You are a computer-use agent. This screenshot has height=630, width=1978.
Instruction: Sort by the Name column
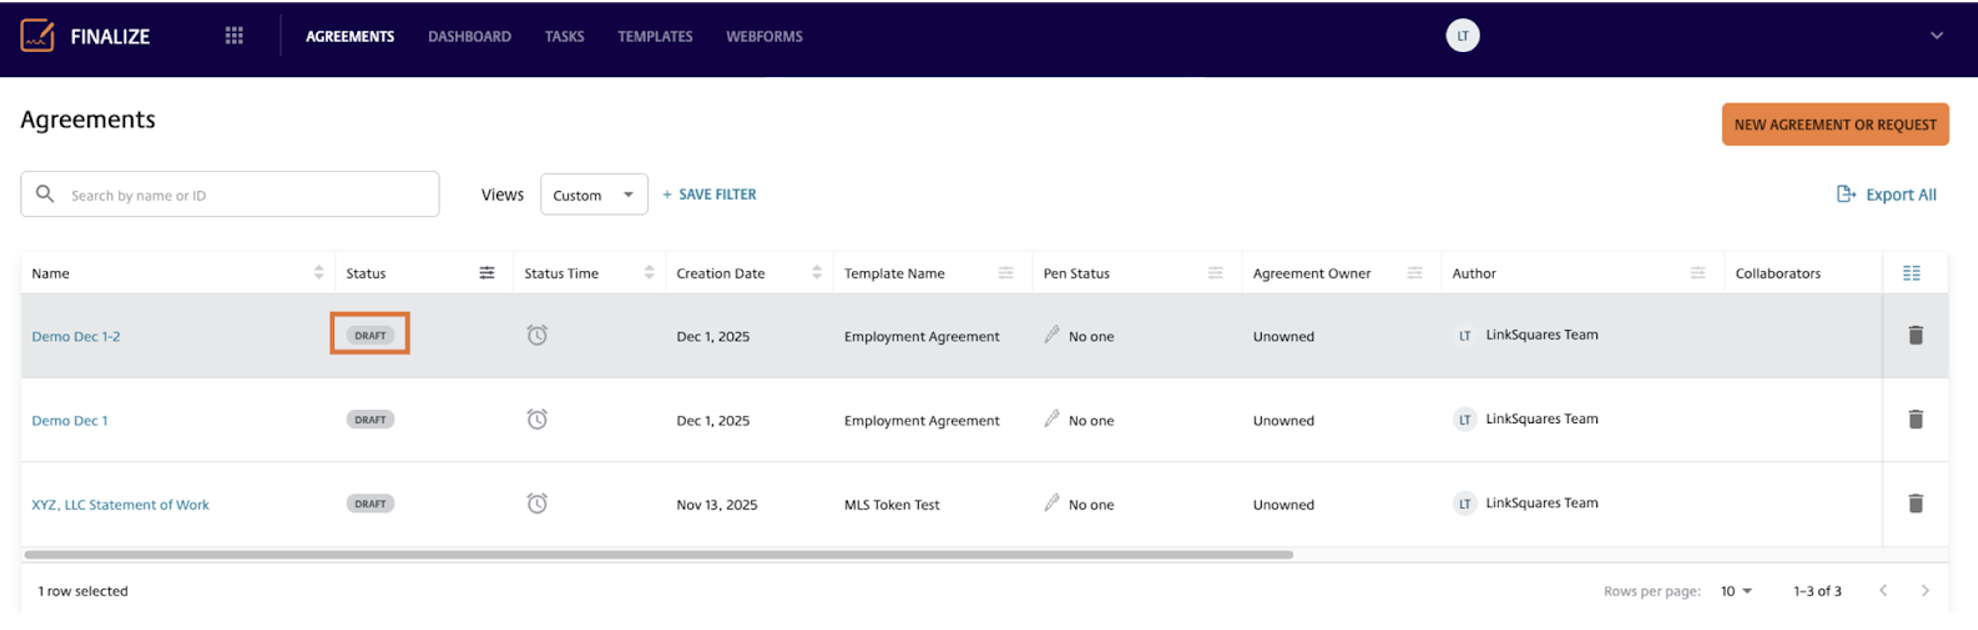(x=318, y=273)
